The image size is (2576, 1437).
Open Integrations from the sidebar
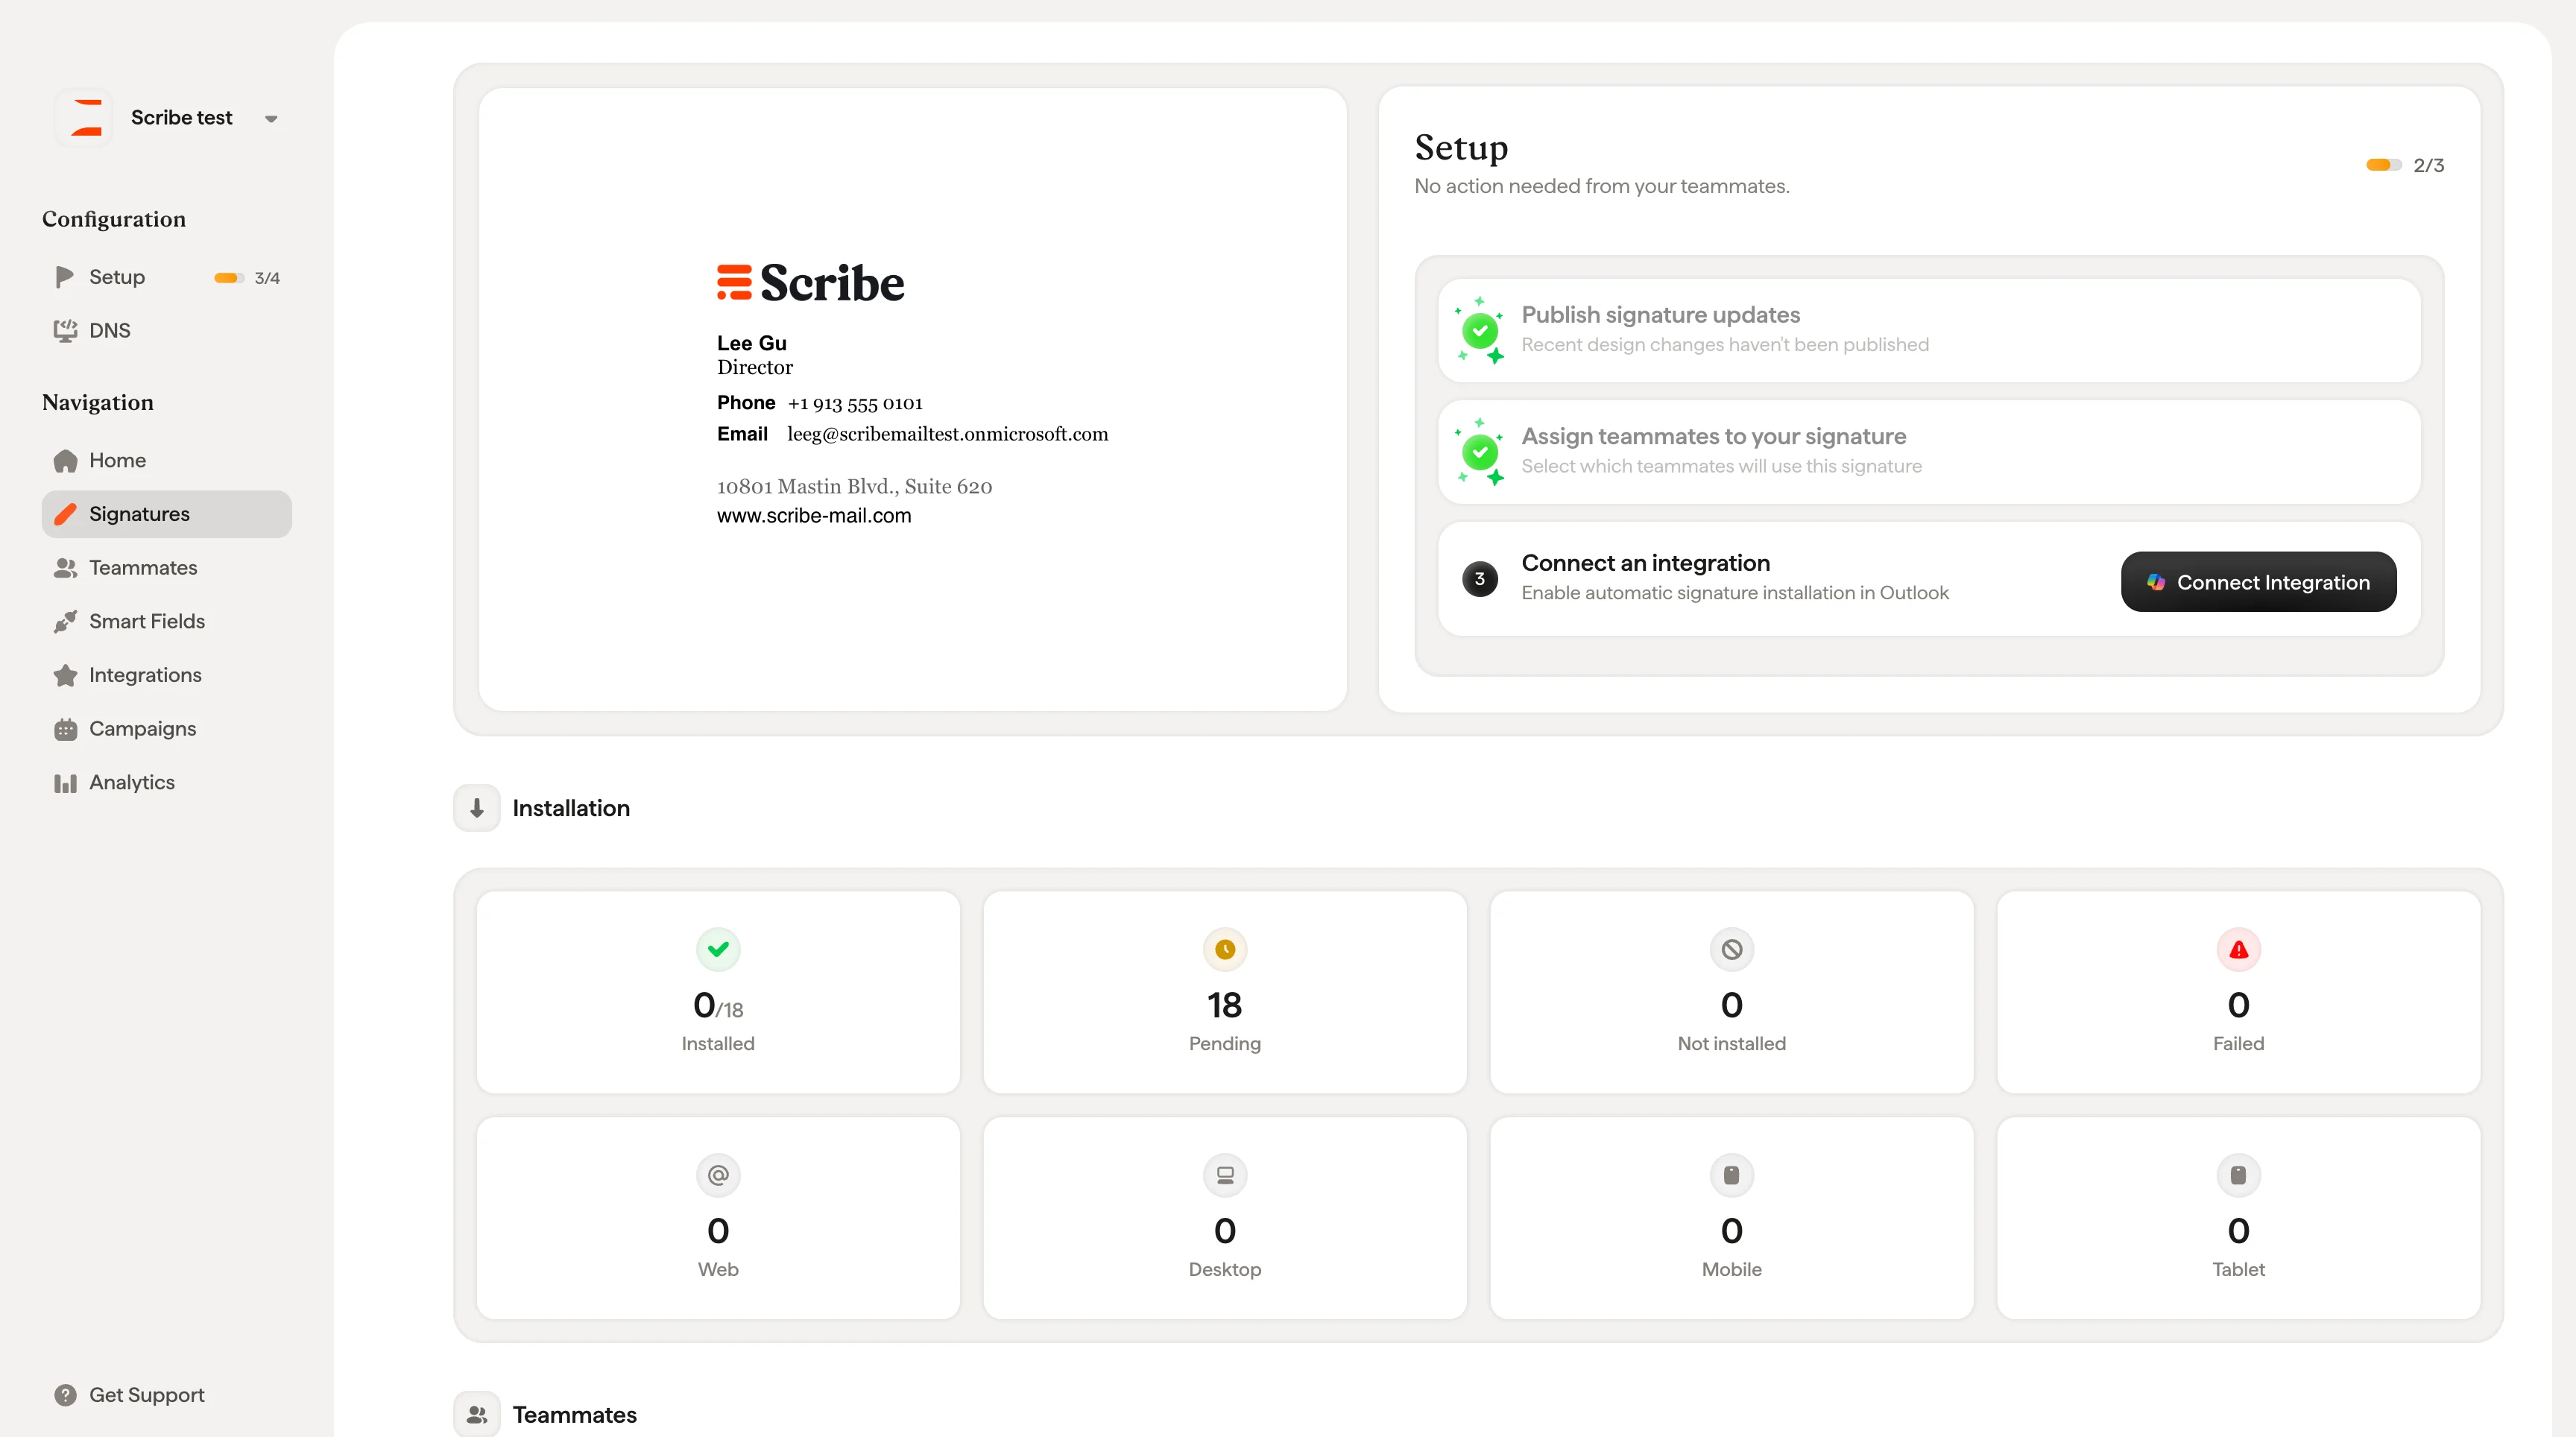coord(166,675)
